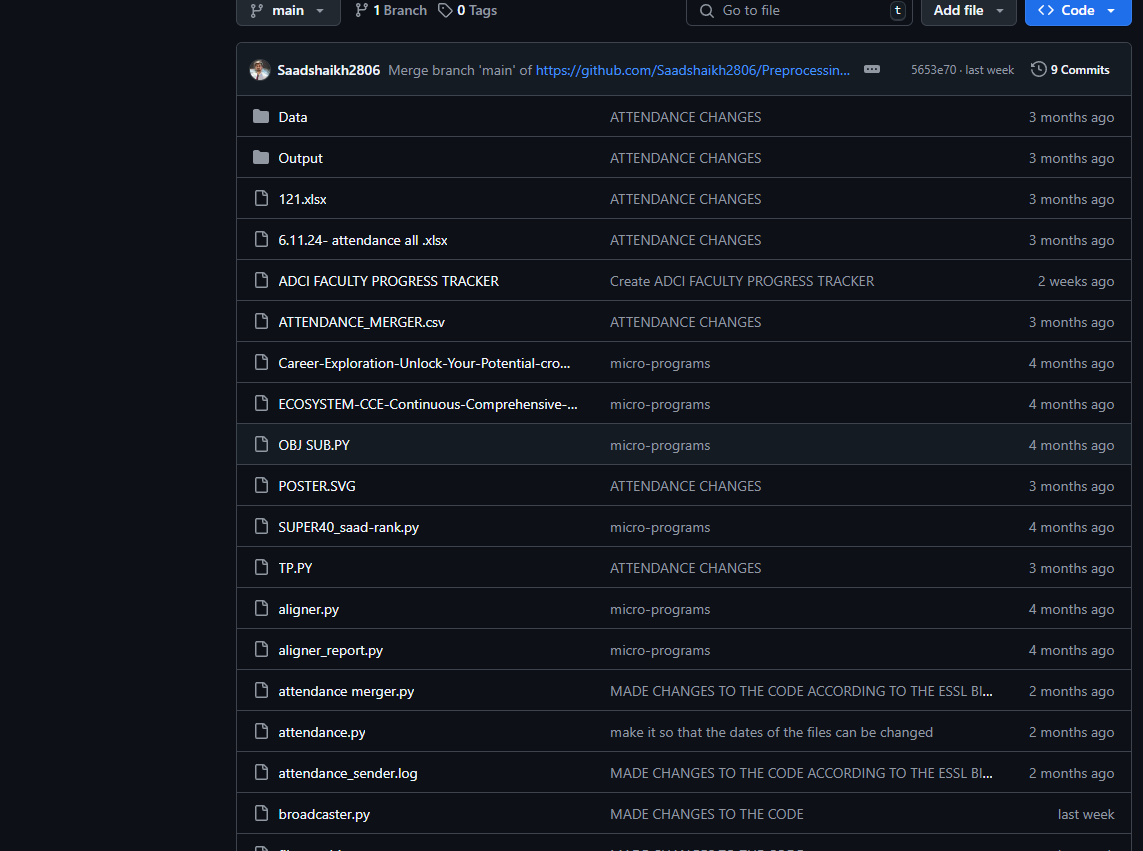This screenshot has width=1143, height=851.
Task: Open attendance_sender.log
Action: click(348, 773)
